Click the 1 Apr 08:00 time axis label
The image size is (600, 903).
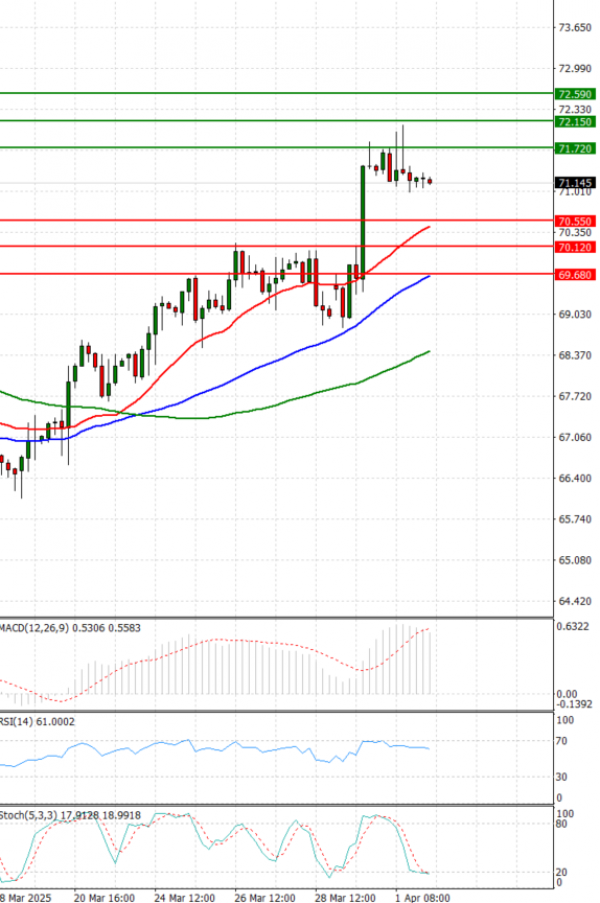click(x=422, y=898)
